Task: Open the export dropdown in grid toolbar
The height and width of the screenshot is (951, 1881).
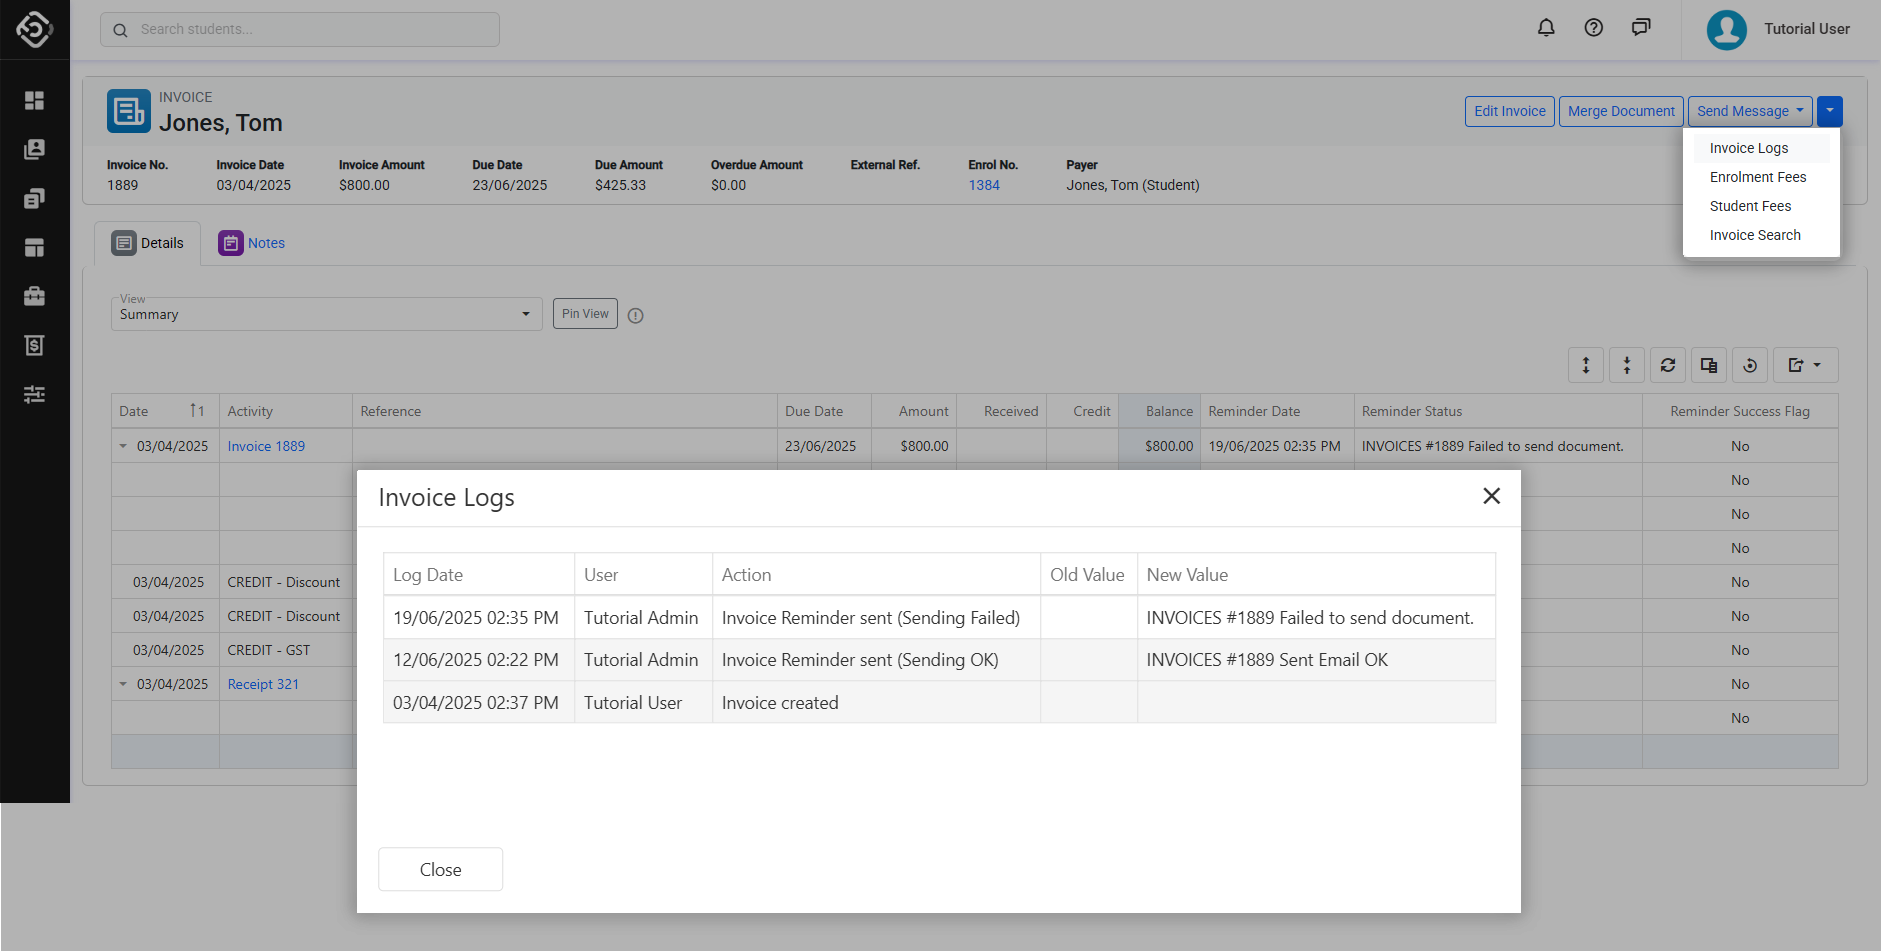Action: click(x=1805, y=366)
